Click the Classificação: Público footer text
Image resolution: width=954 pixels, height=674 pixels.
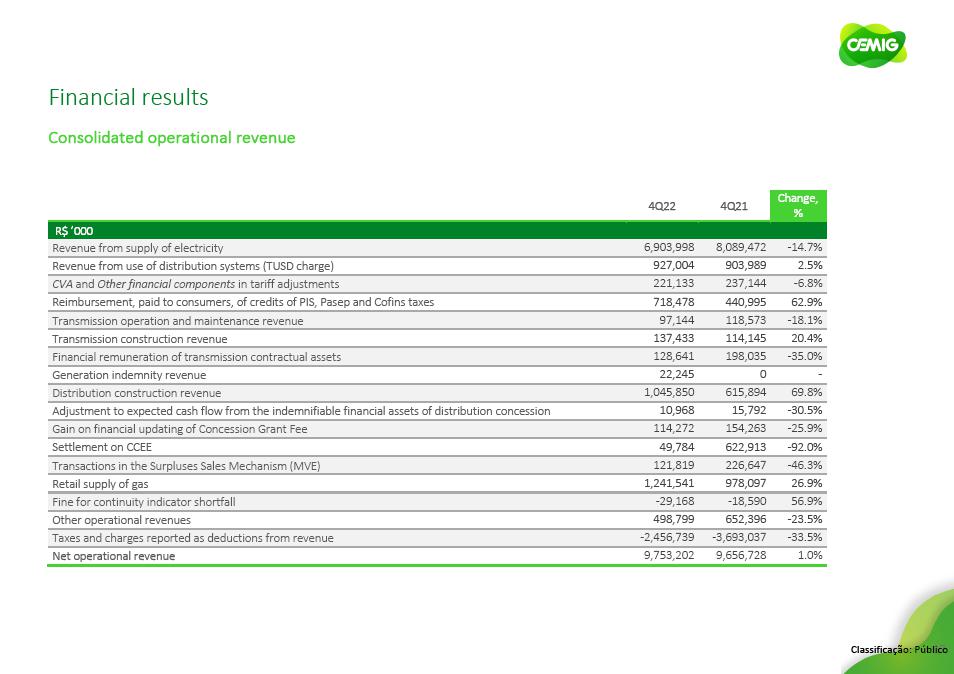click(898, 650)
